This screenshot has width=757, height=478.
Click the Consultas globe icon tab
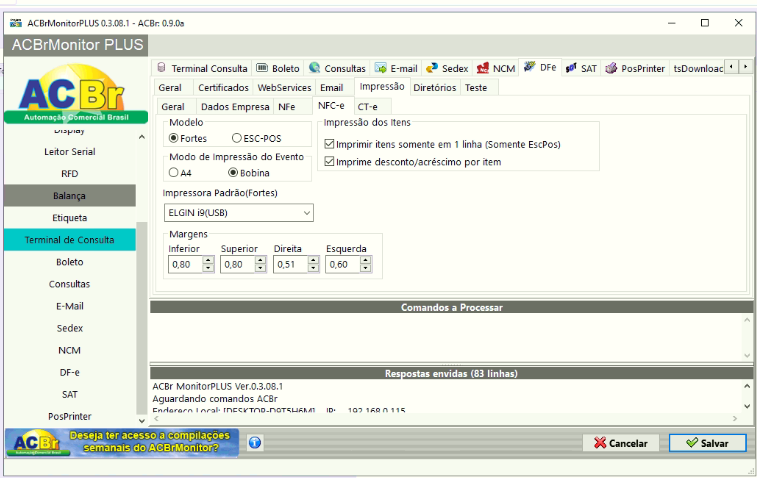(315, 68)
